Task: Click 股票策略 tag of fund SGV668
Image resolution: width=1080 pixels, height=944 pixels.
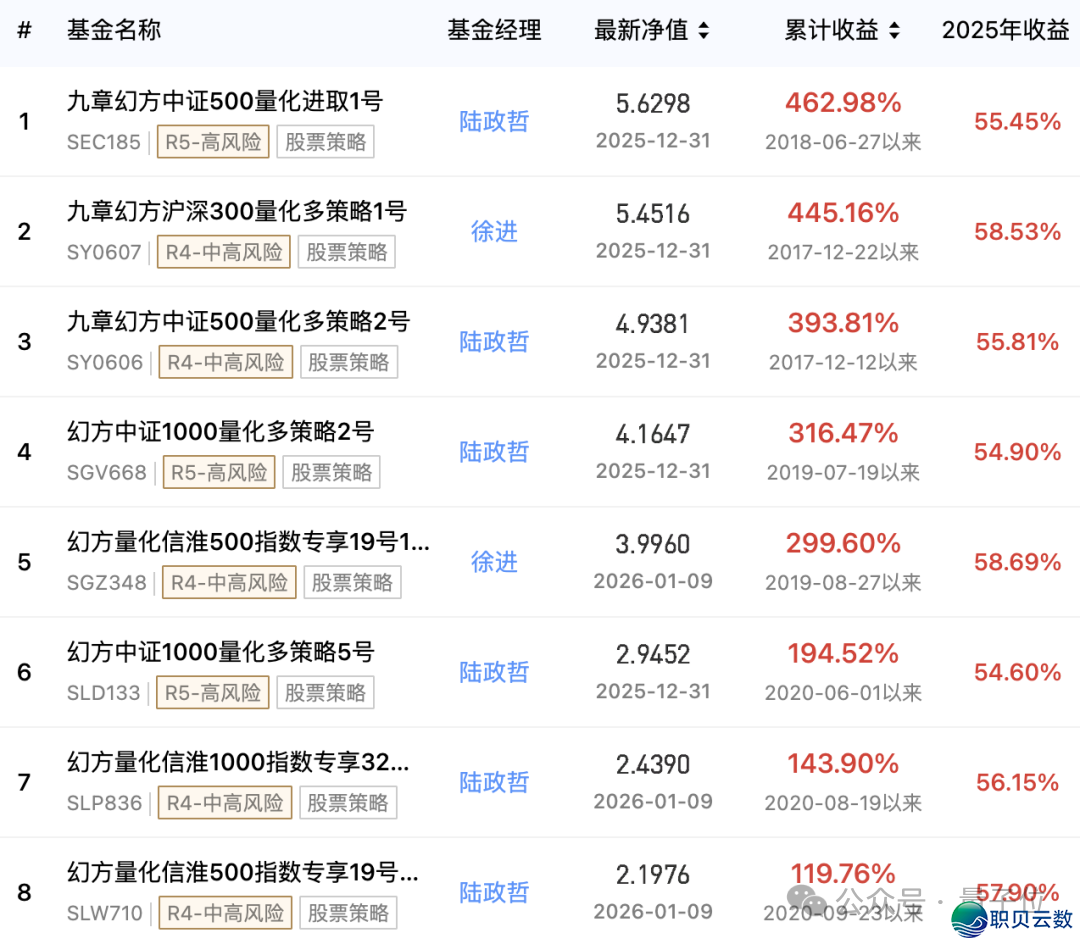Action: (331, 472)
